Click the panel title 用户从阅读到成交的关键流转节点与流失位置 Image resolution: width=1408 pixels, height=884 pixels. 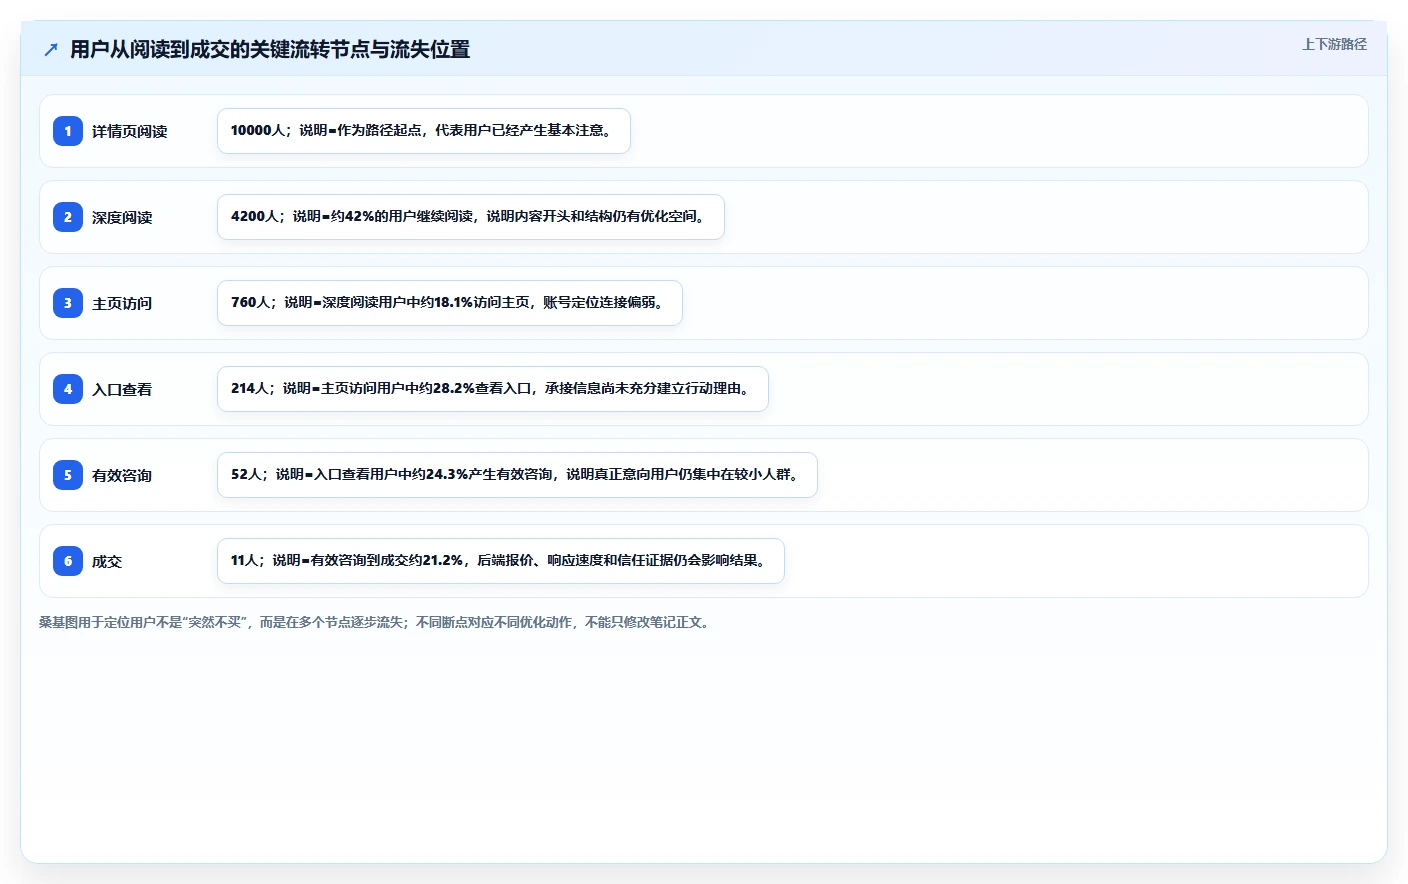tap(270, 50)
